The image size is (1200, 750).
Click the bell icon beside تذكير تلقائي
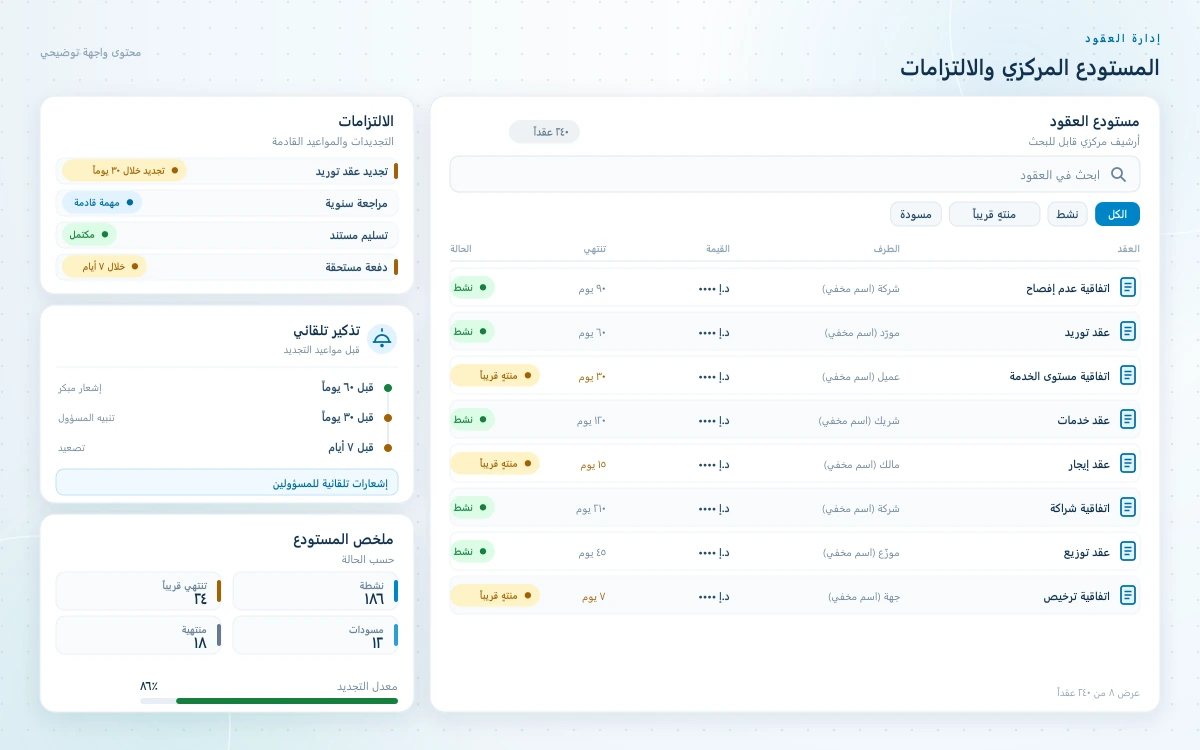[x=382, y=339]
